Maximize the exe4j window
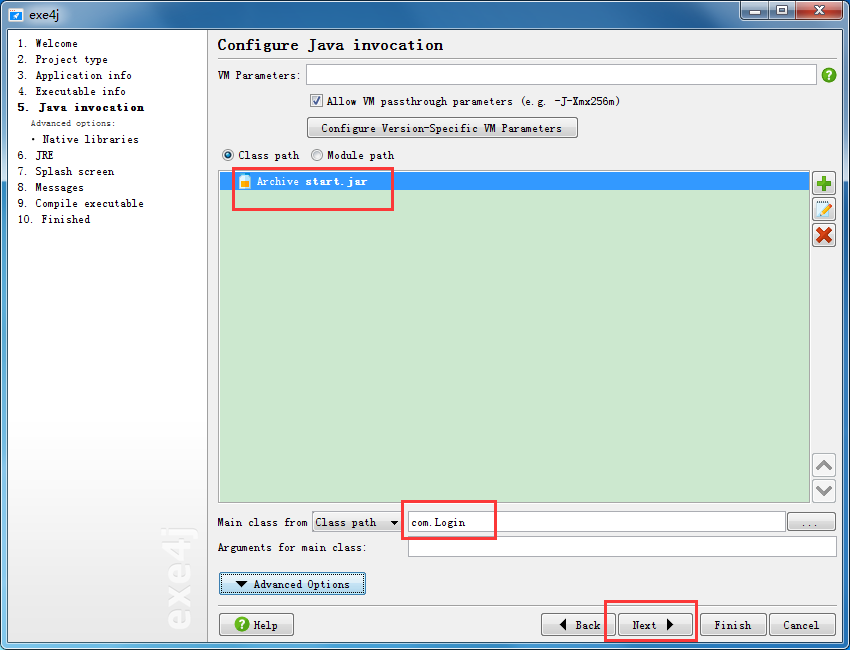The height and width of the screenshot is (650, 850). (x=782, y=10)
